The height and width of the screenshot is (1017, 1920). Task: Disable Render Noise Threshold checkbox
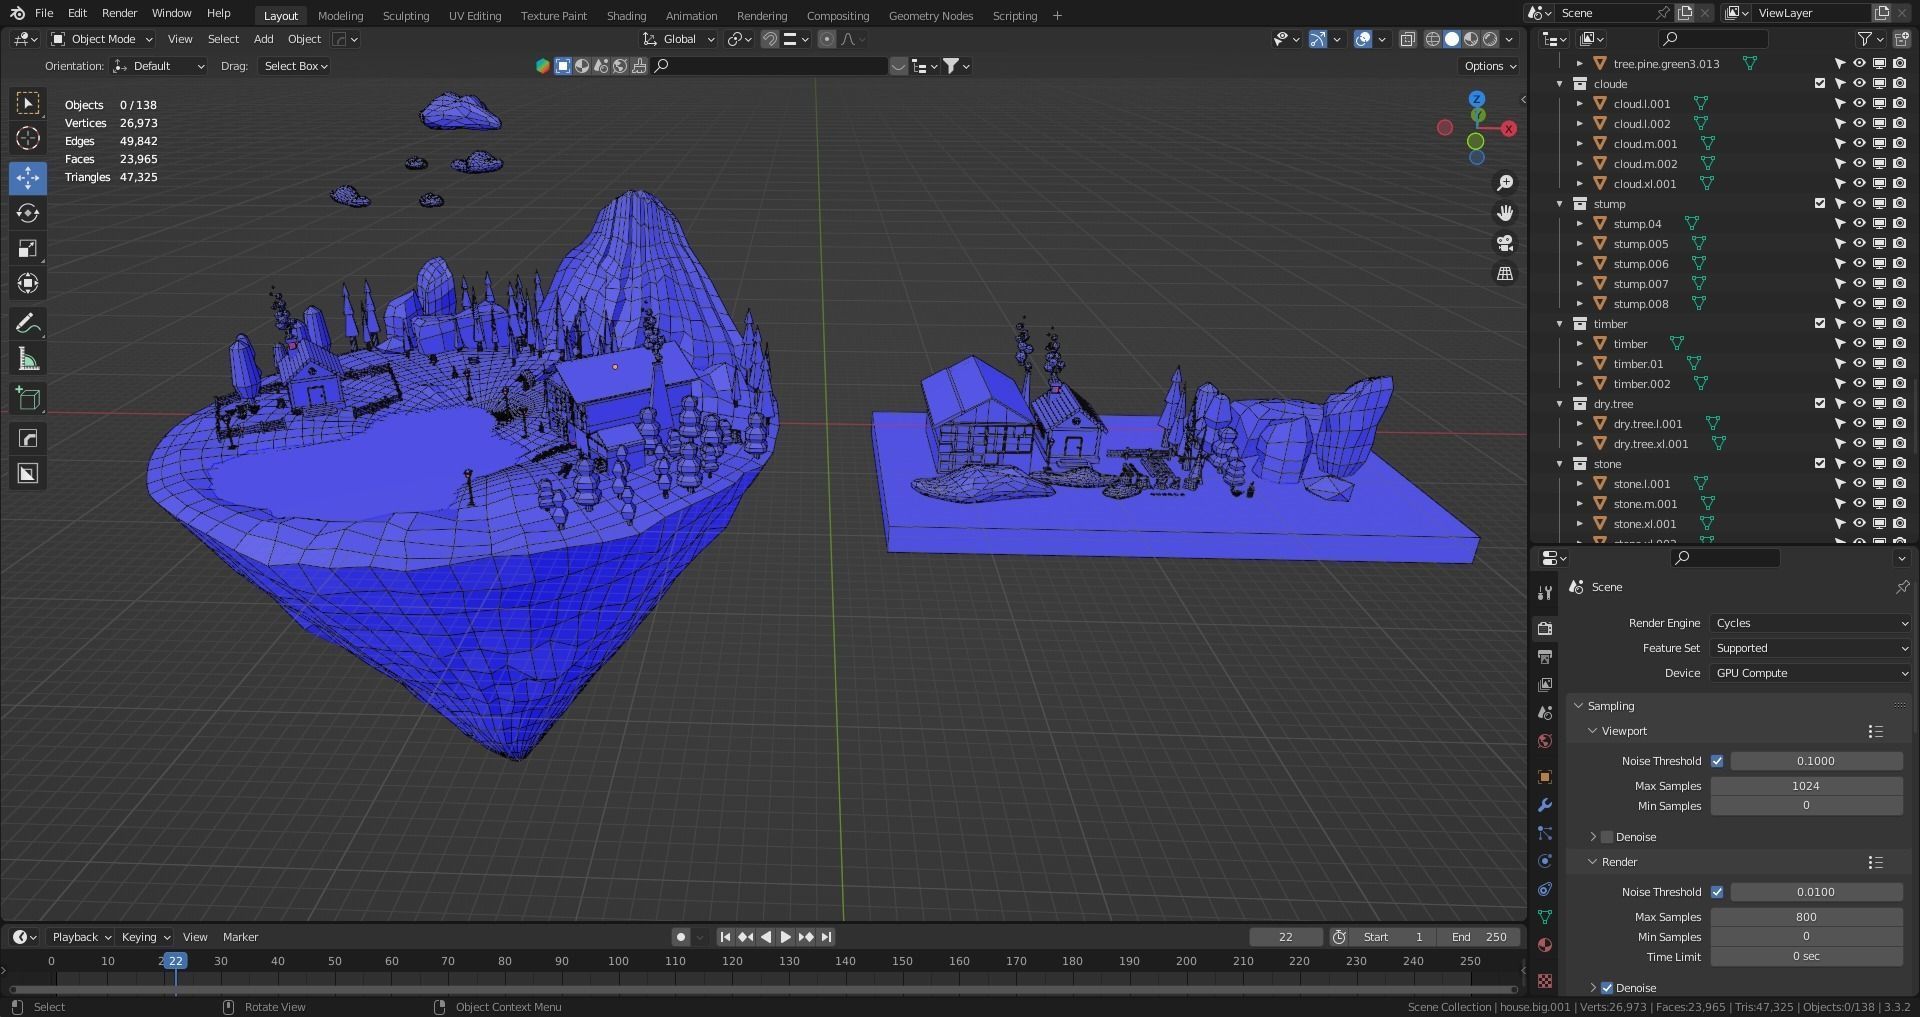[1717, 892]
